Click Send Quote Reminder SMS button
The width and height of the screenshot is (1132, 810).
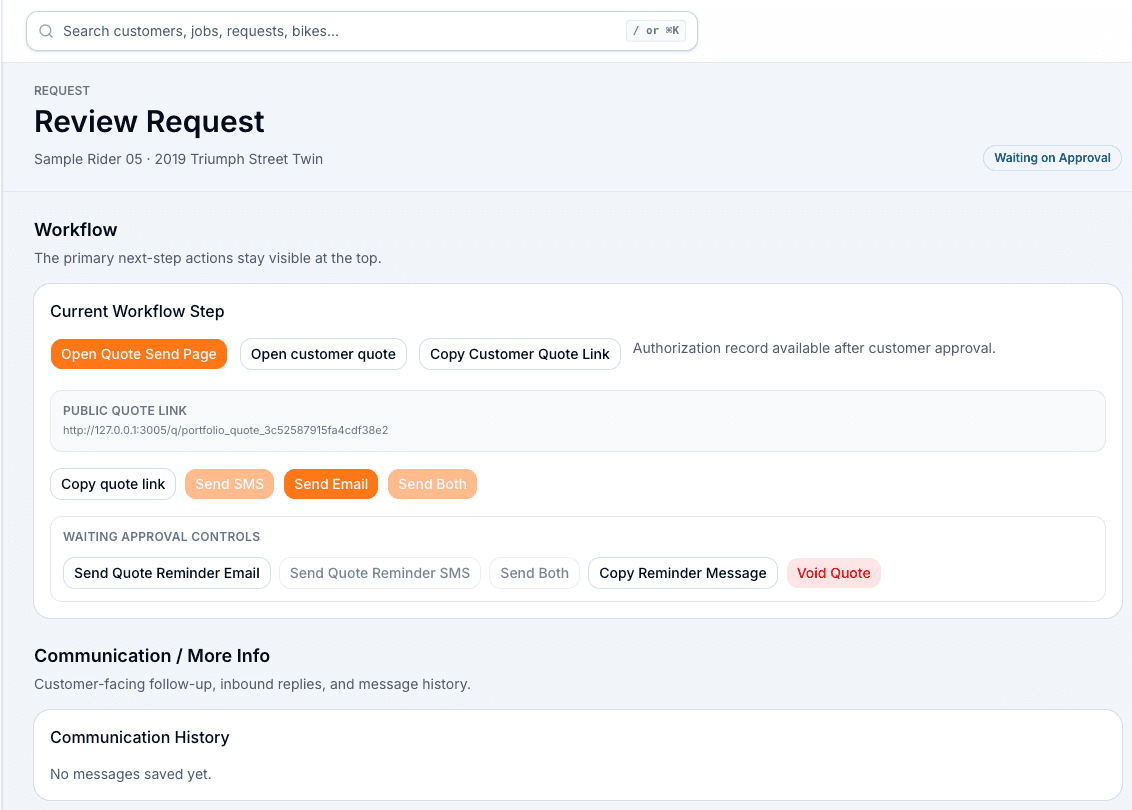(380, 573)
